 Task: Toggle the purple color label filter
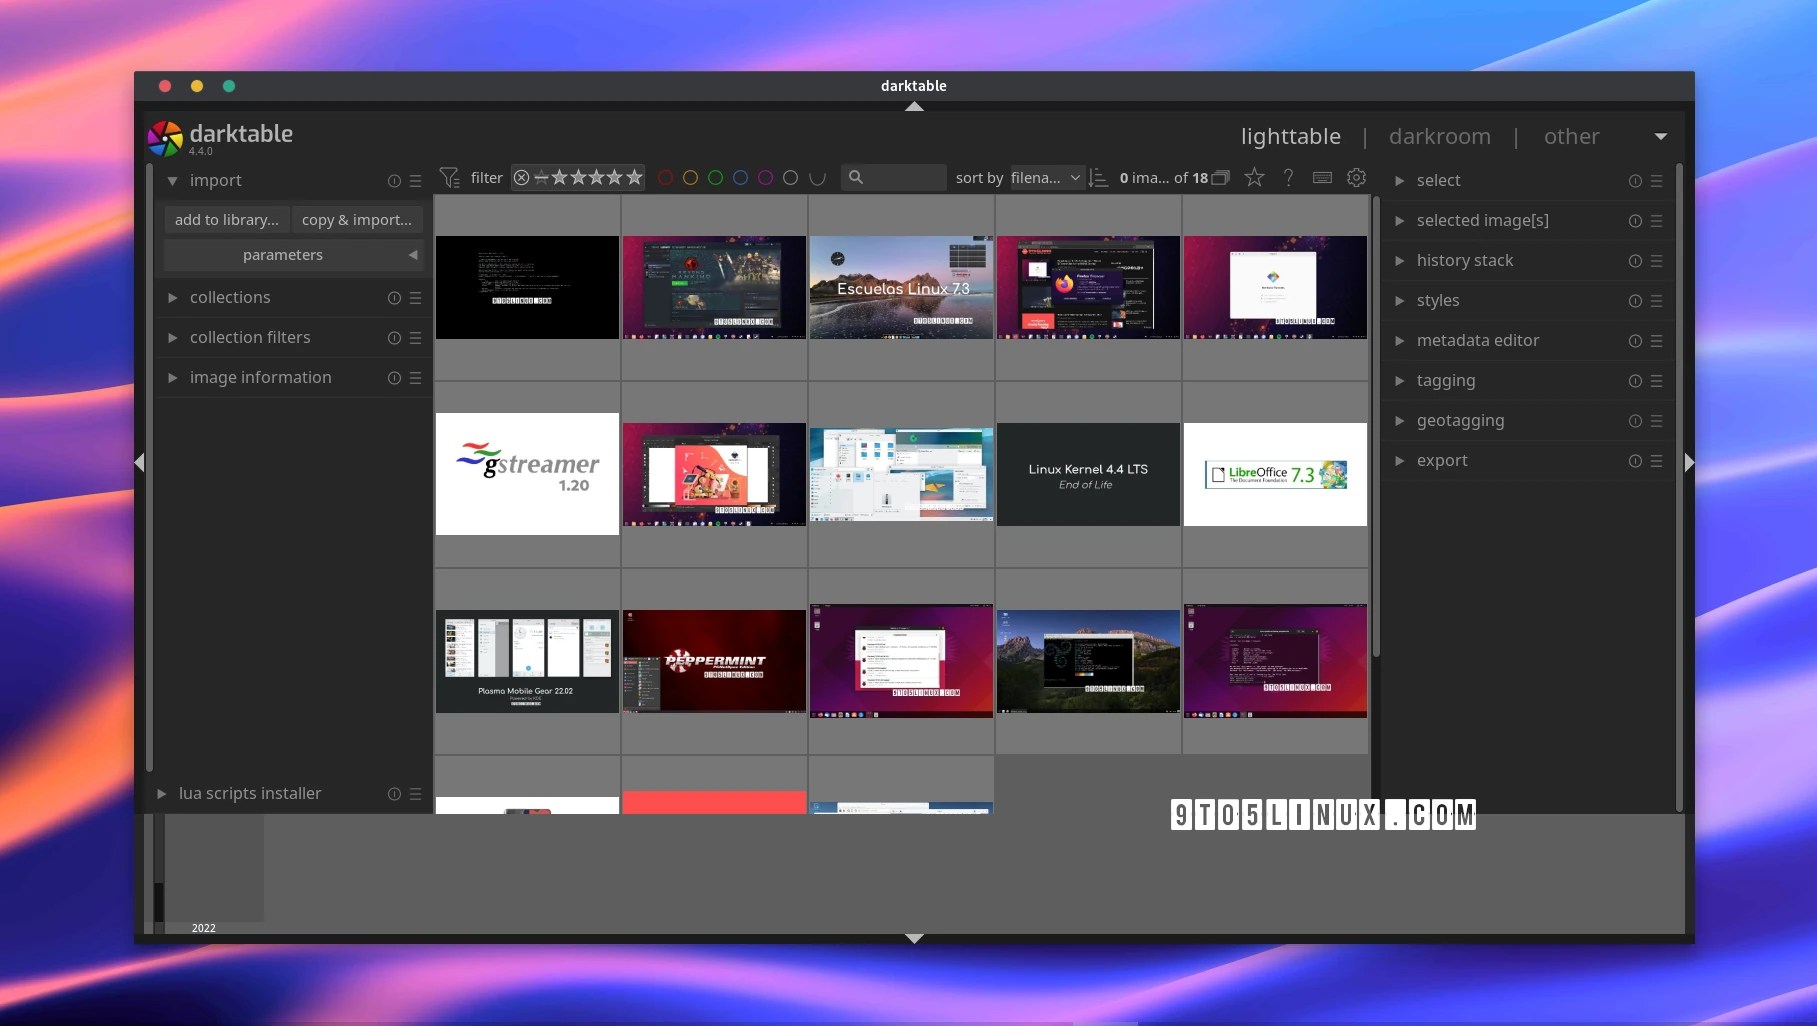[765, 178]
